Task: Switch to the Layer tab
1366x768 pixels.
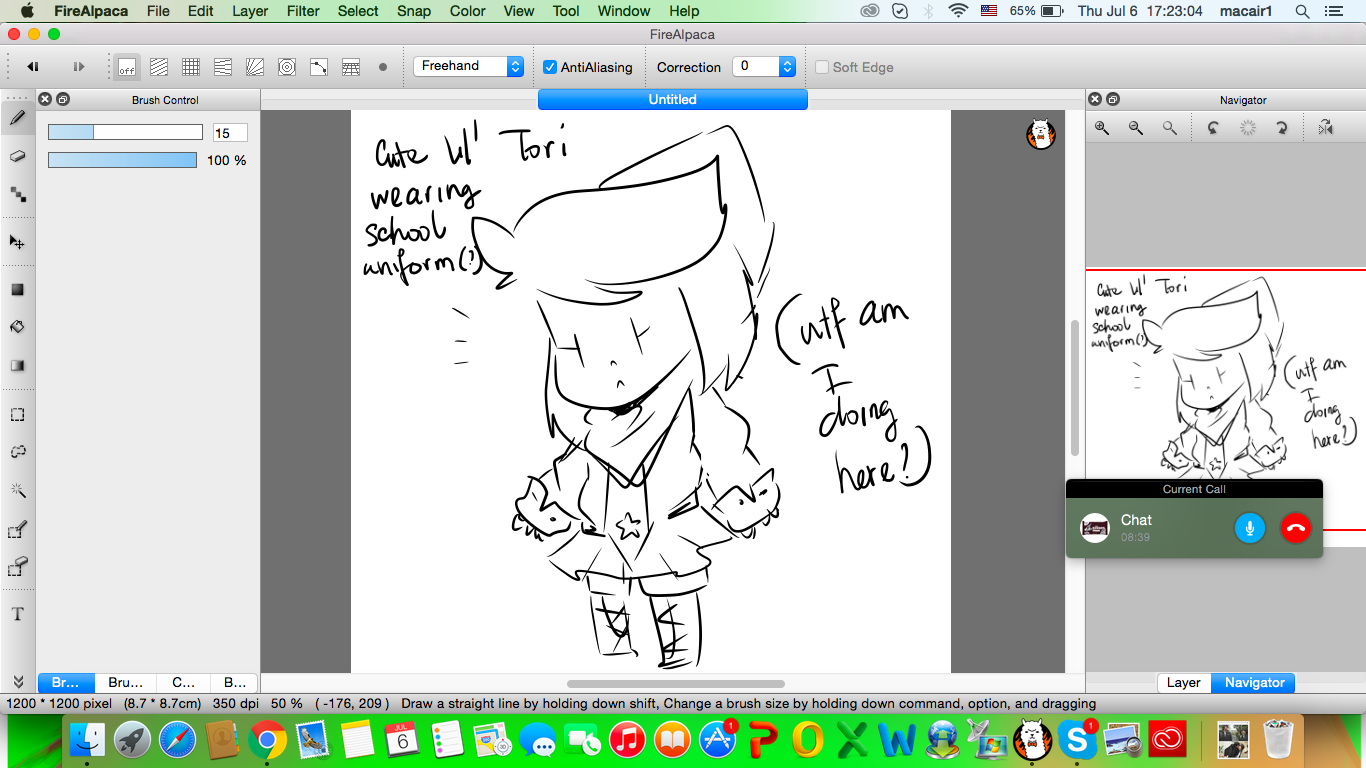Action: click(x=1183, y=683)
